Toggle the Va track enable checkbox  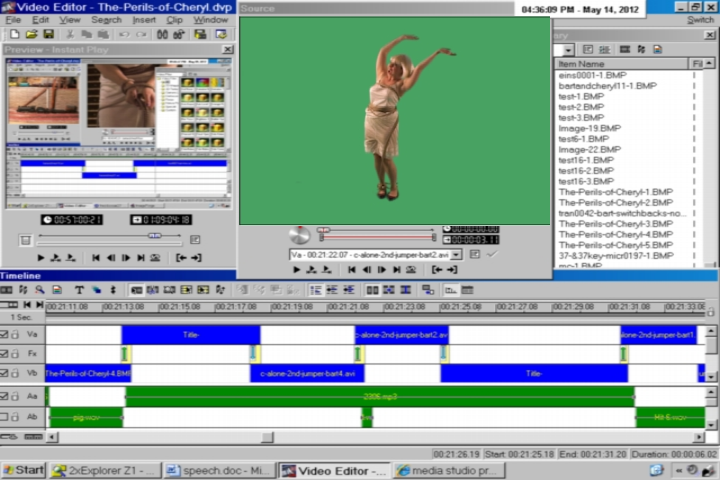(x=4, y=334)
